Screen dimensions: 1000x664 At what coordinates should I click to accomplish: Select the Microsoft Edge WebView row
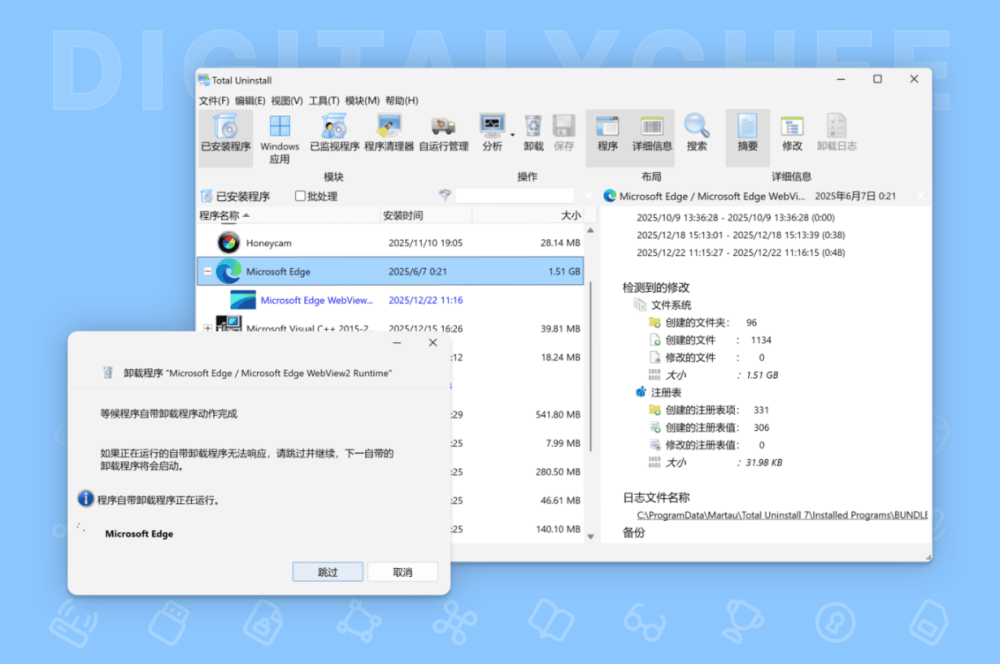coord(390,300)
